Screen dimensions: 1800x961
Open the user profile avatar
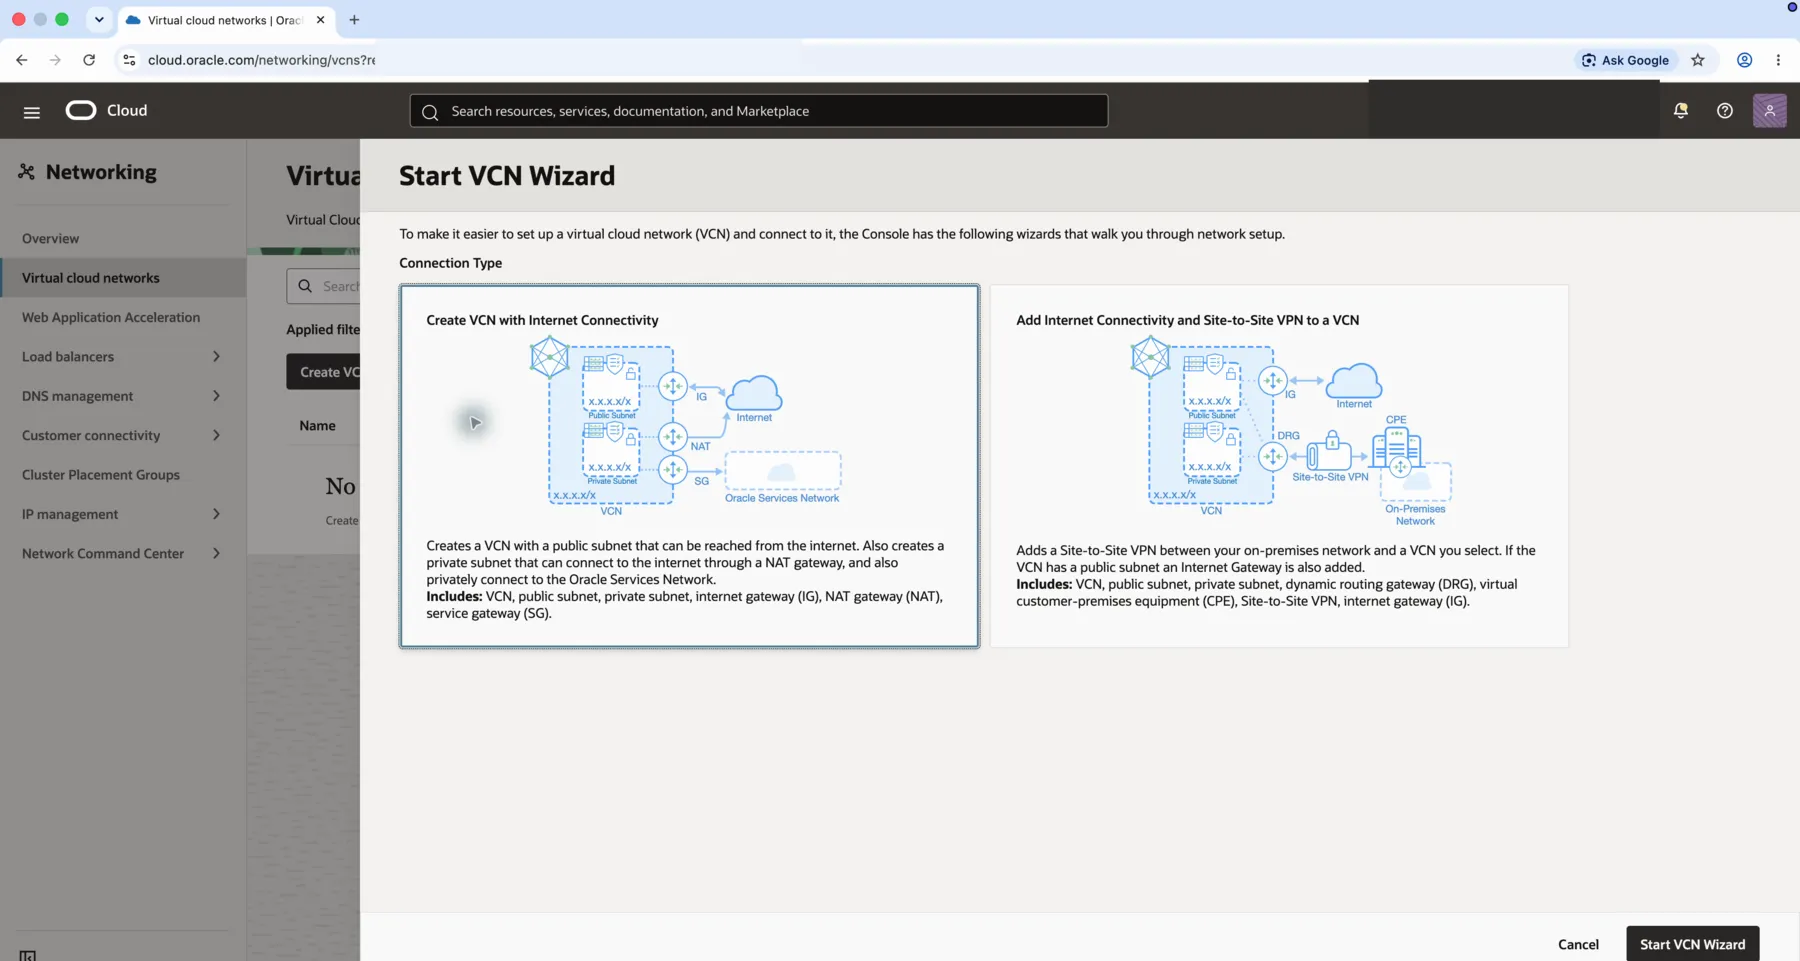pos(1769,111)
